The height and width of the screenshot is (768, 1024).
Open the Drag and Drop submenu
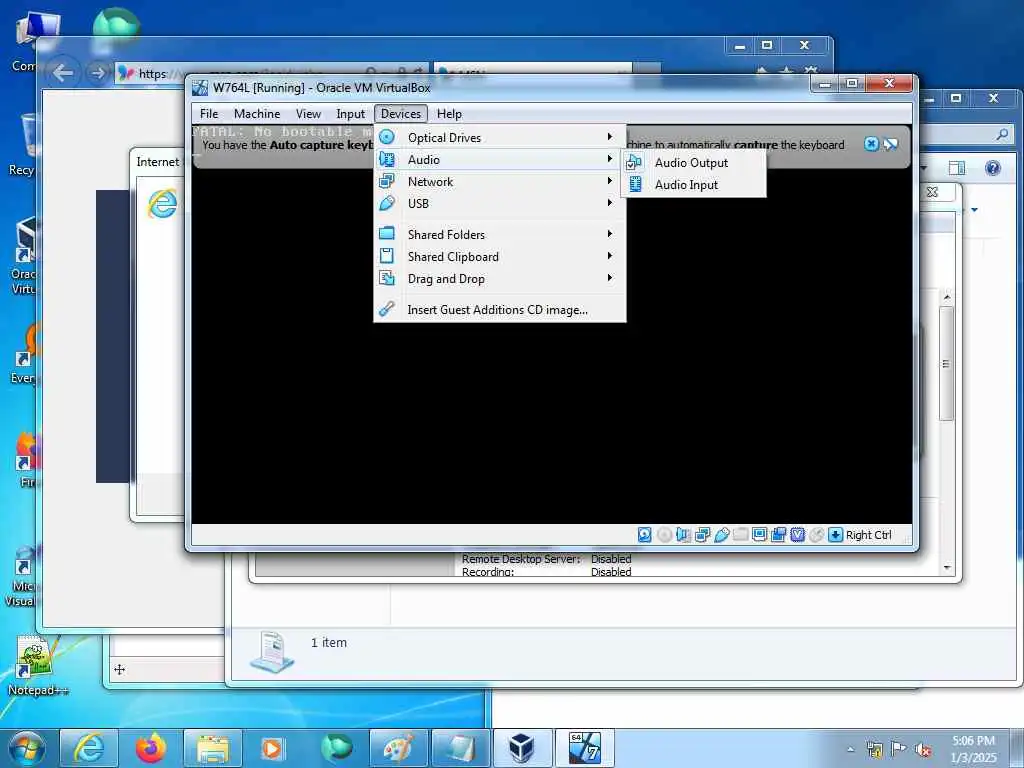[500, 279]
